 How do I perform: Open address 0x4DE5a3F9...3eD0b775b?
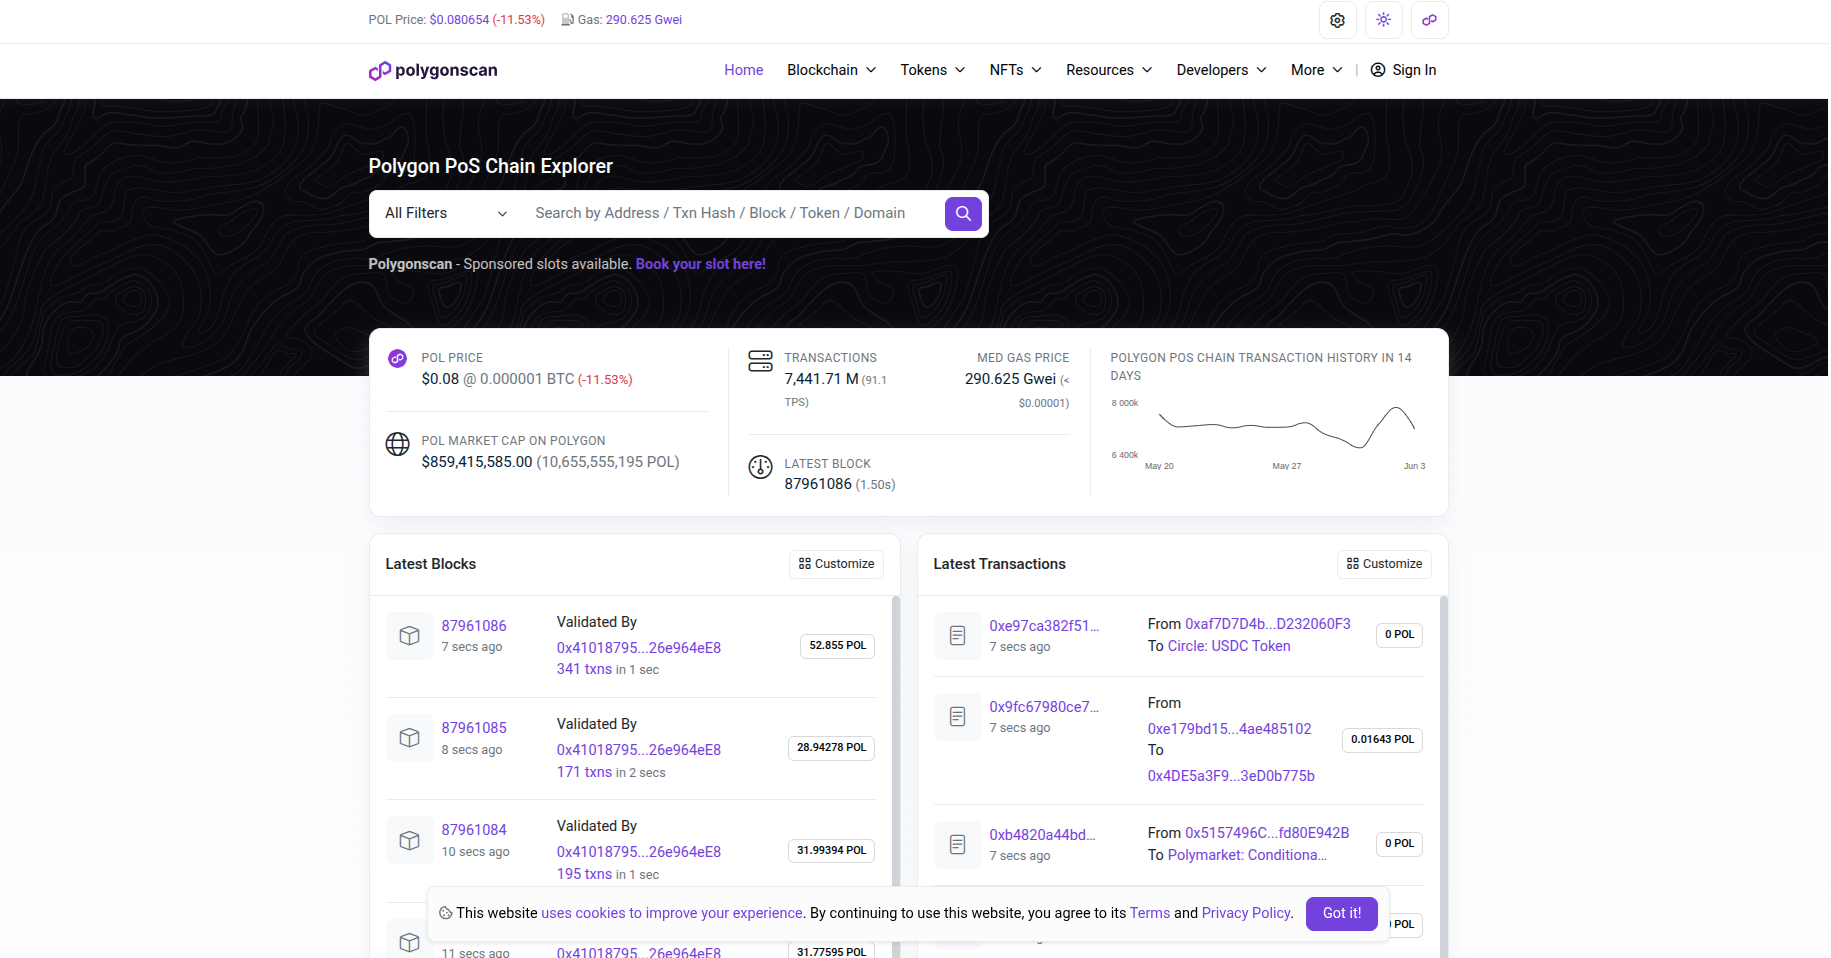[x=1231, y=776]
